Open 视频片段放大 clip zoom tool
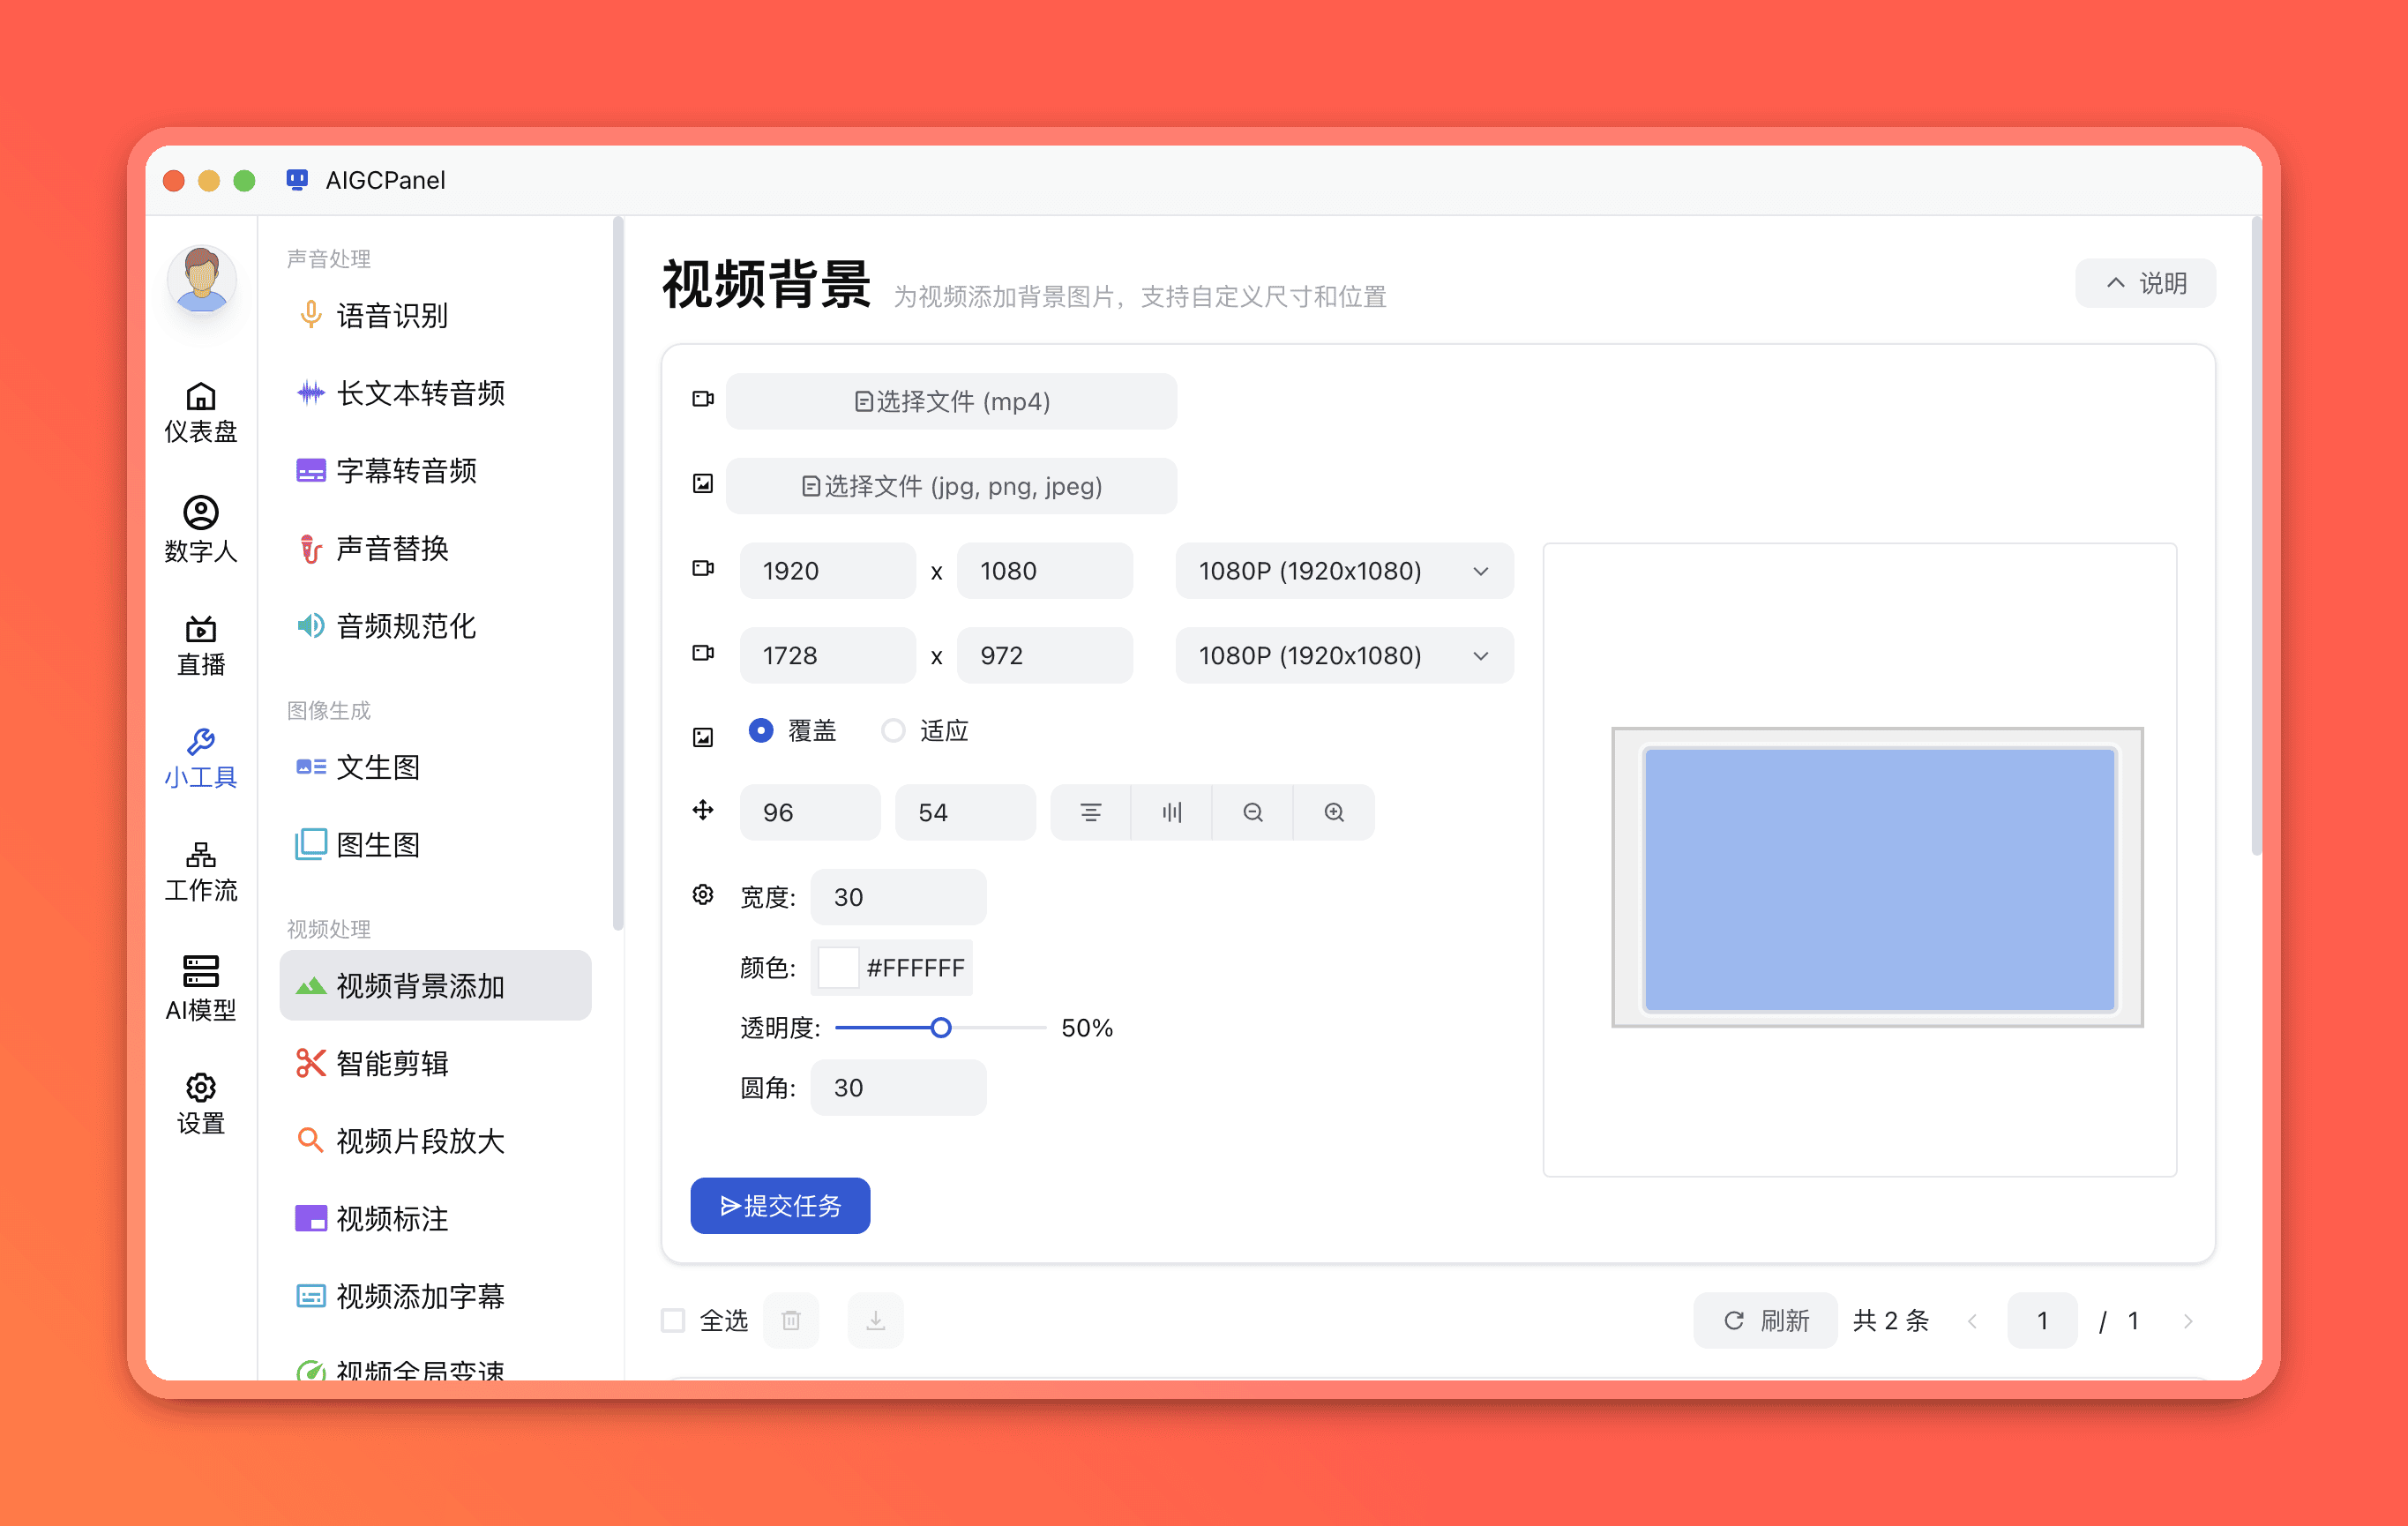The height and width of the screenshot is (1526, 2408). pos(436,1141)
